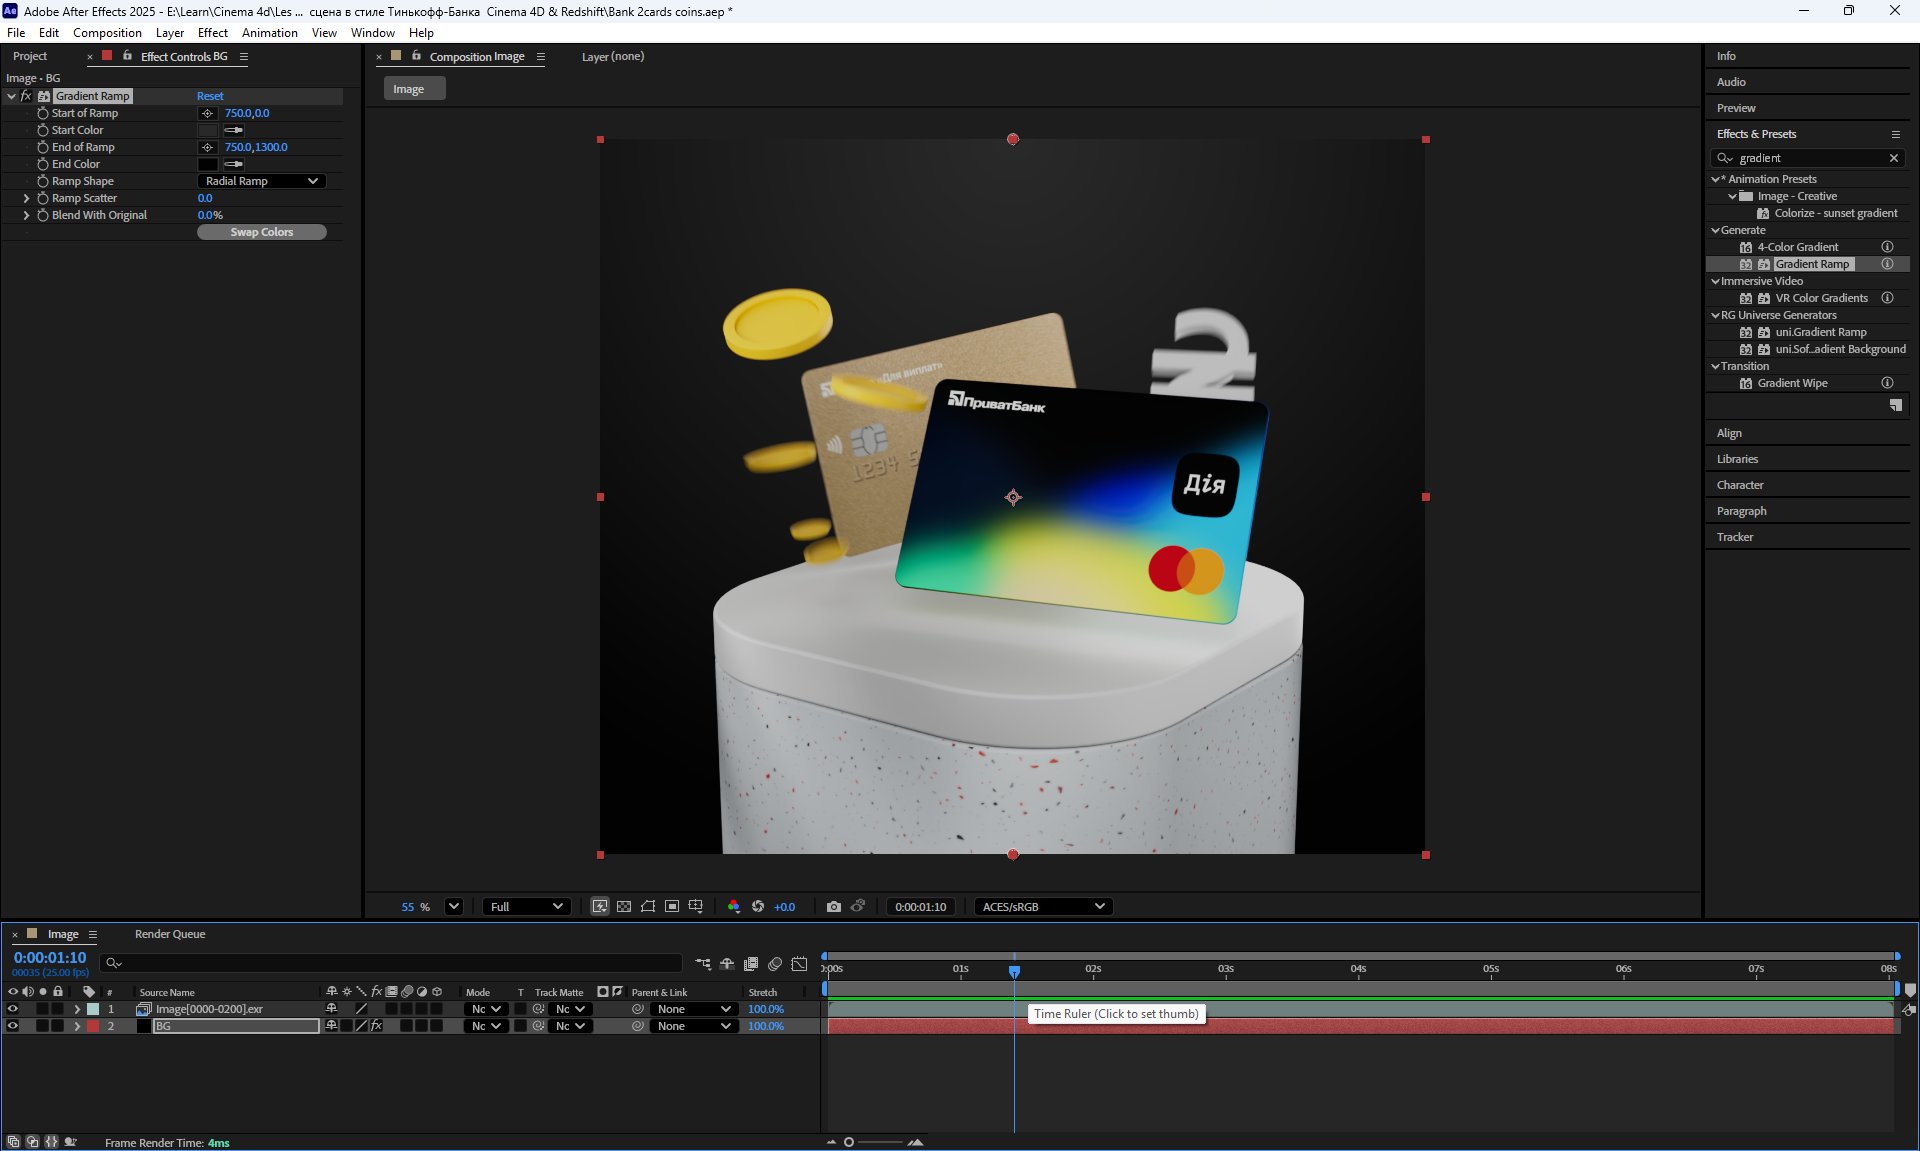The height and width of the screenshot is (1151, 1920).
Task: Click the End Color swatch
Action: [x=208, y=165]
